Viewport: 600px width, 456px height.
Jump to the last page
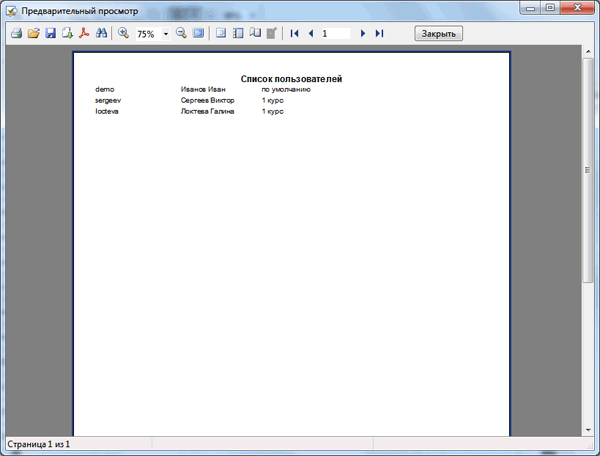[379, 34]
